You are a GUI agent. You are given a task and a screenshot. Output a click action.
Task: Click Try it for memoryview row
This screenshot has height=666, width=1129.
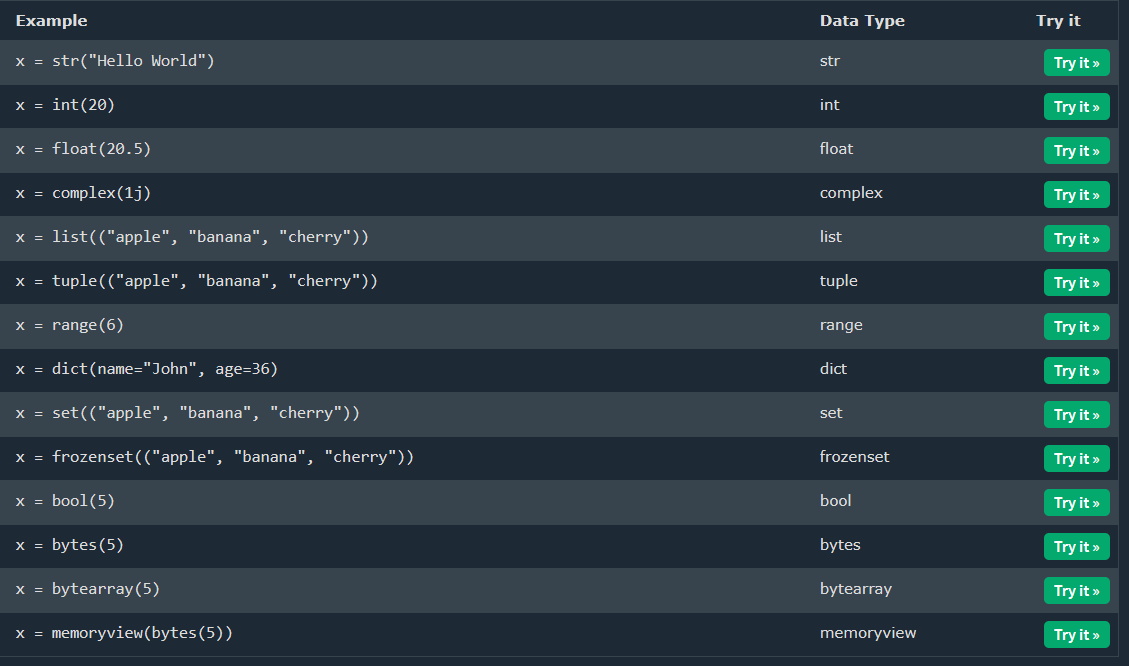pos(1076,635)
